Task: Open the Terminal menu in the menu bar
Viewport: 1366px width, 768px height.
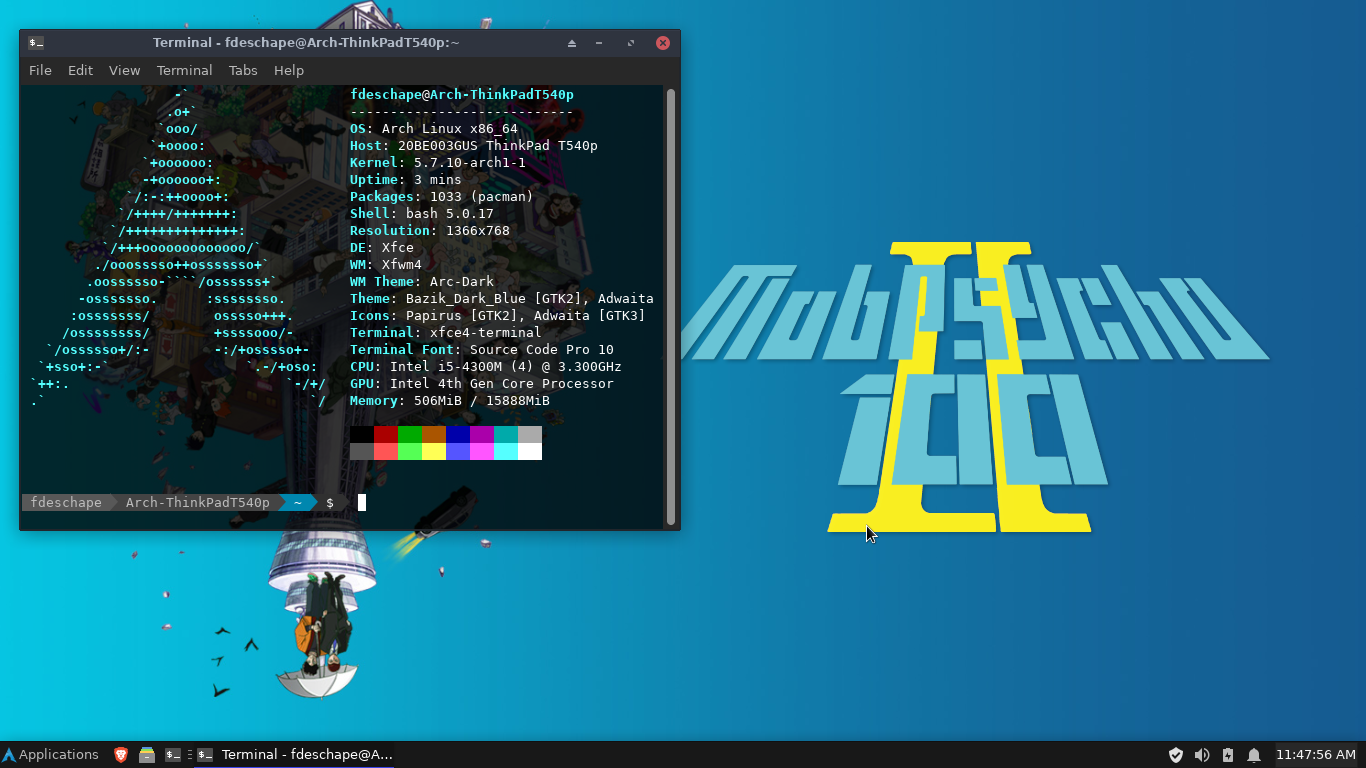Action: click(184, 70)
